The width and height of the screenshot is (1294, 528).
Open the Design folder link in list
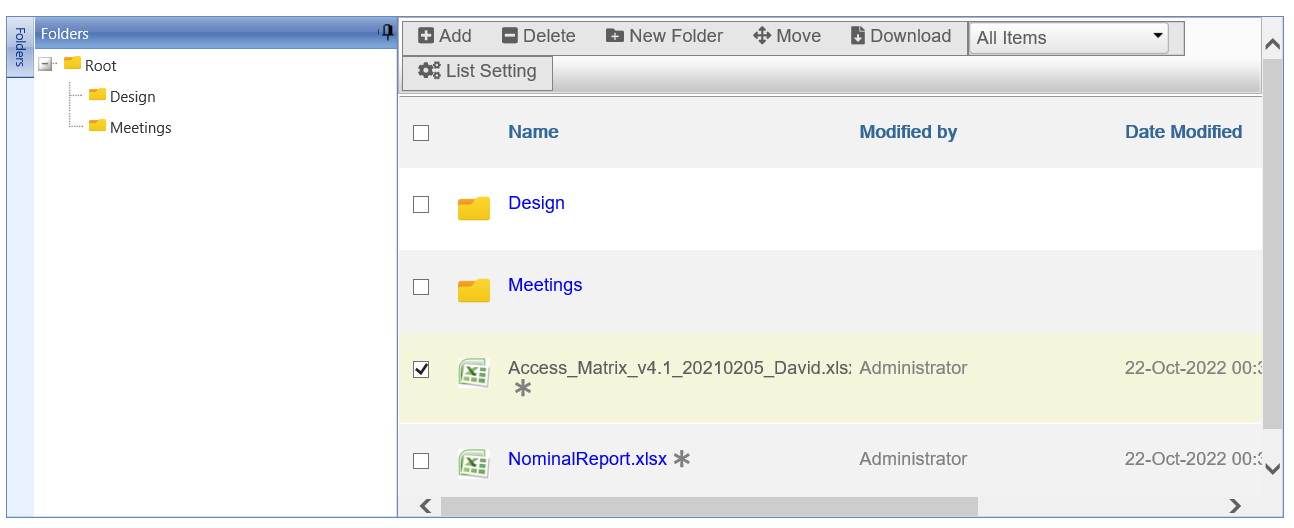536,203
